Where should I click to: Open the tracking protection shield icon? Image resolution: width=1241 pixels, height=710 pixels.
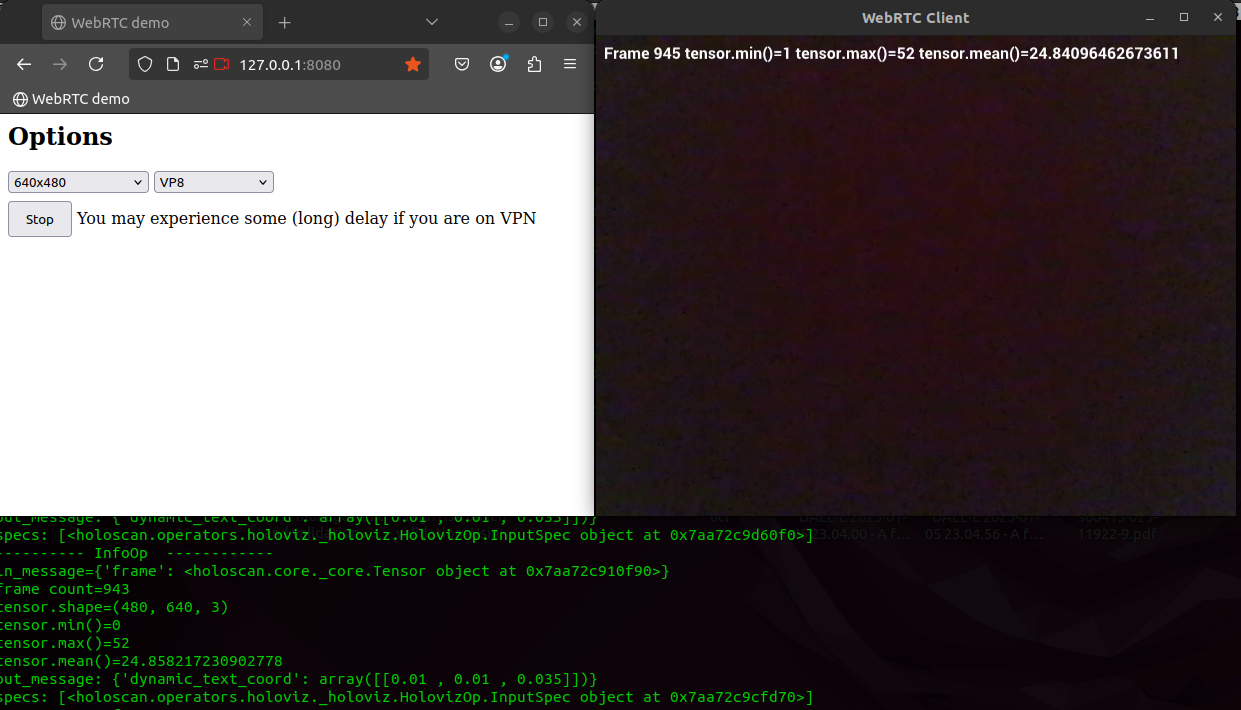pyautogui.click(x=145, y=64)
